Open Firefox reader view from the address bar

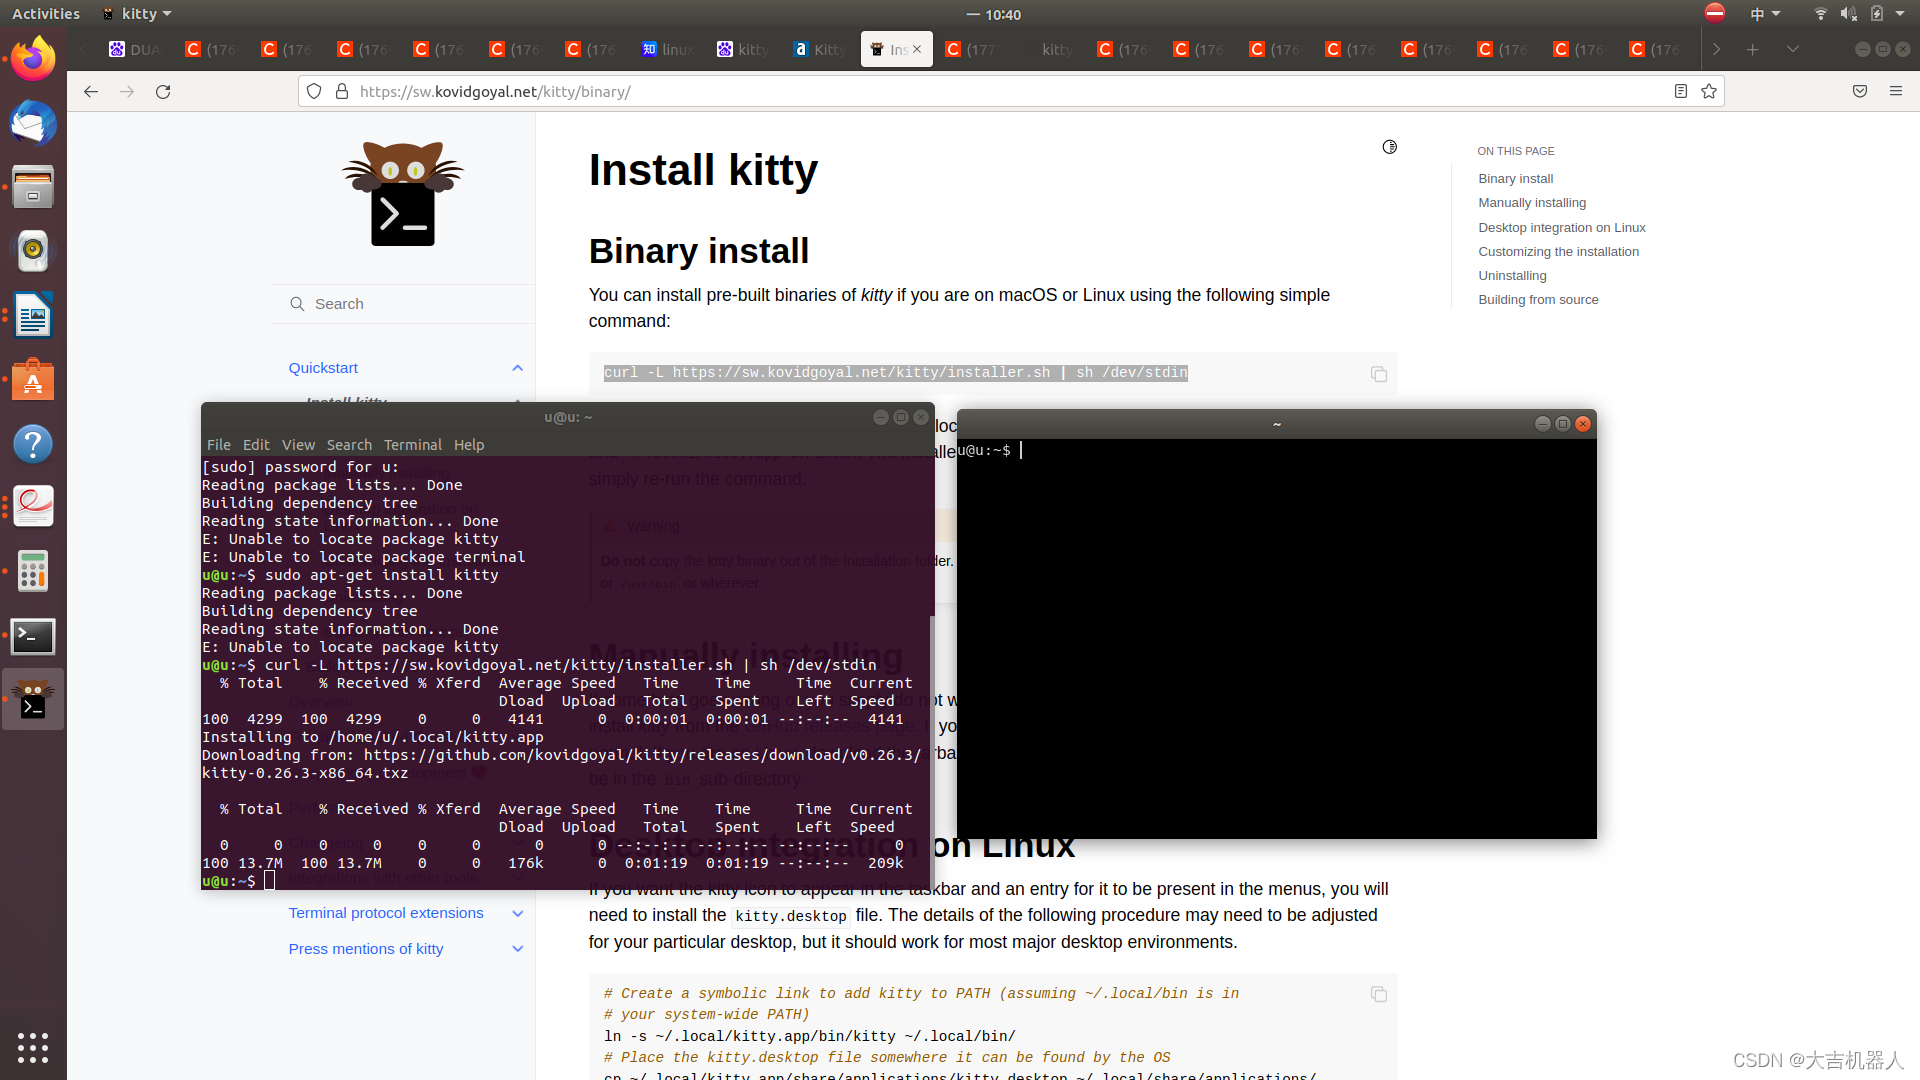coord(1680,91)
